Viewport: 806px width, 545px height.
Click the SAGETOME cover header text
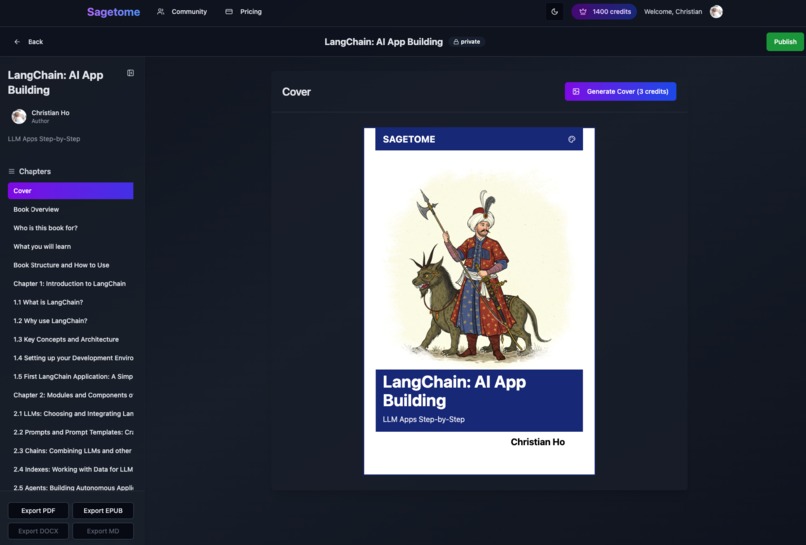(x=409, y=139)
